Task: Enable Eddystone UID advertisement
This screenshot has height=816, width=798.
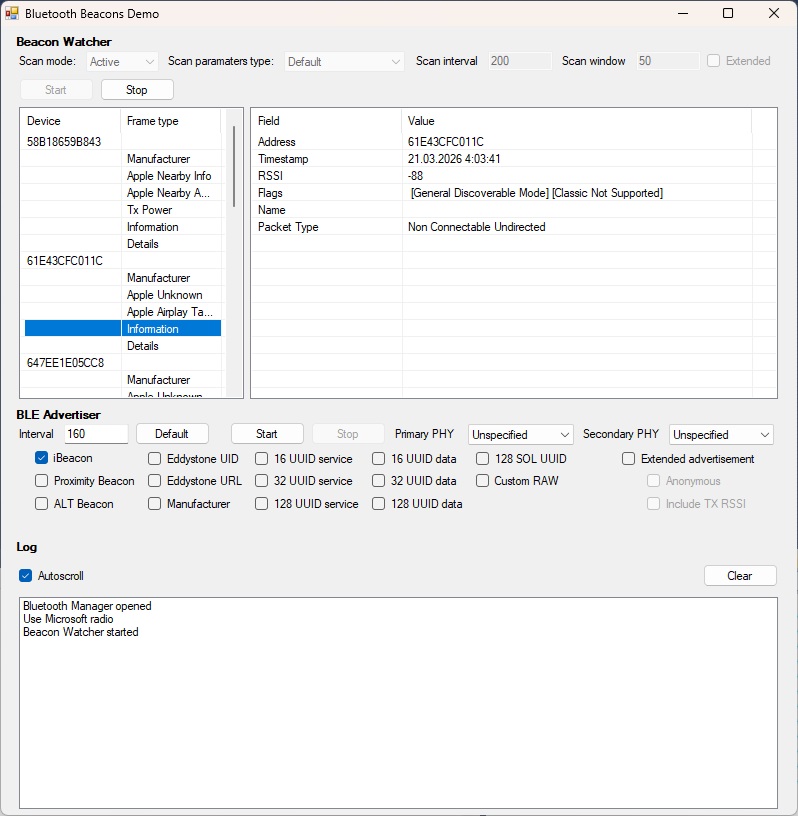Action: (155, 459)
